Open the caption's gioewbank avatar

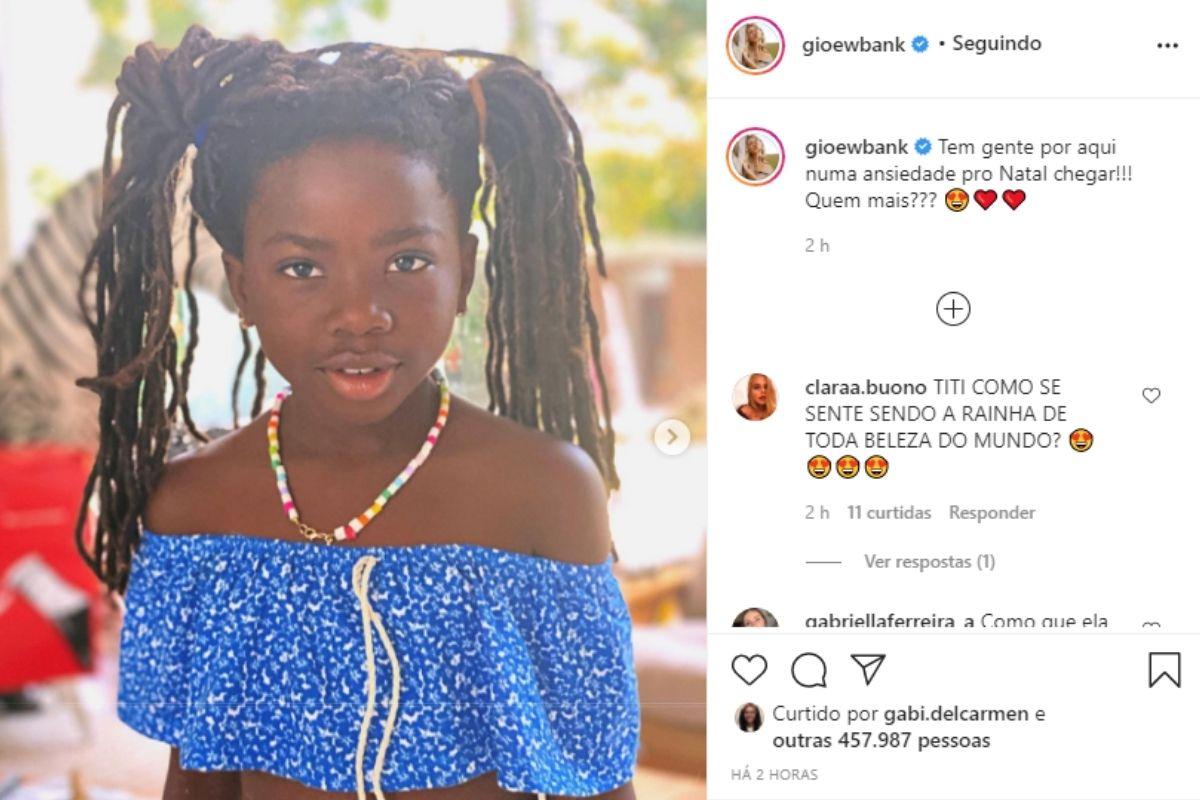[755, 157]
